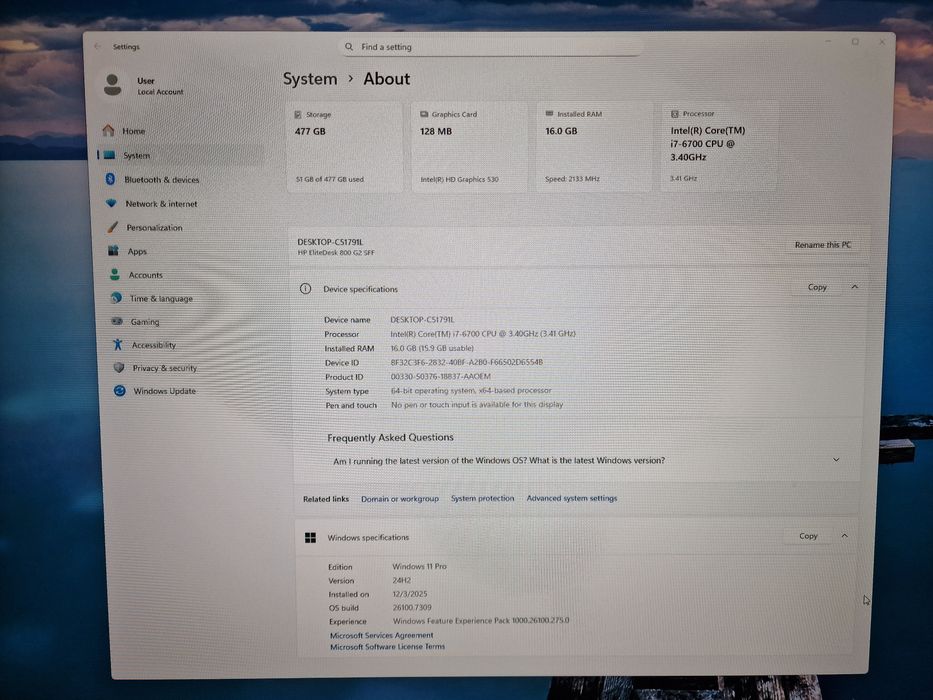Click the Installed RAM chip icon
This screenshot has height=700, width=933.
pos(549,113)
